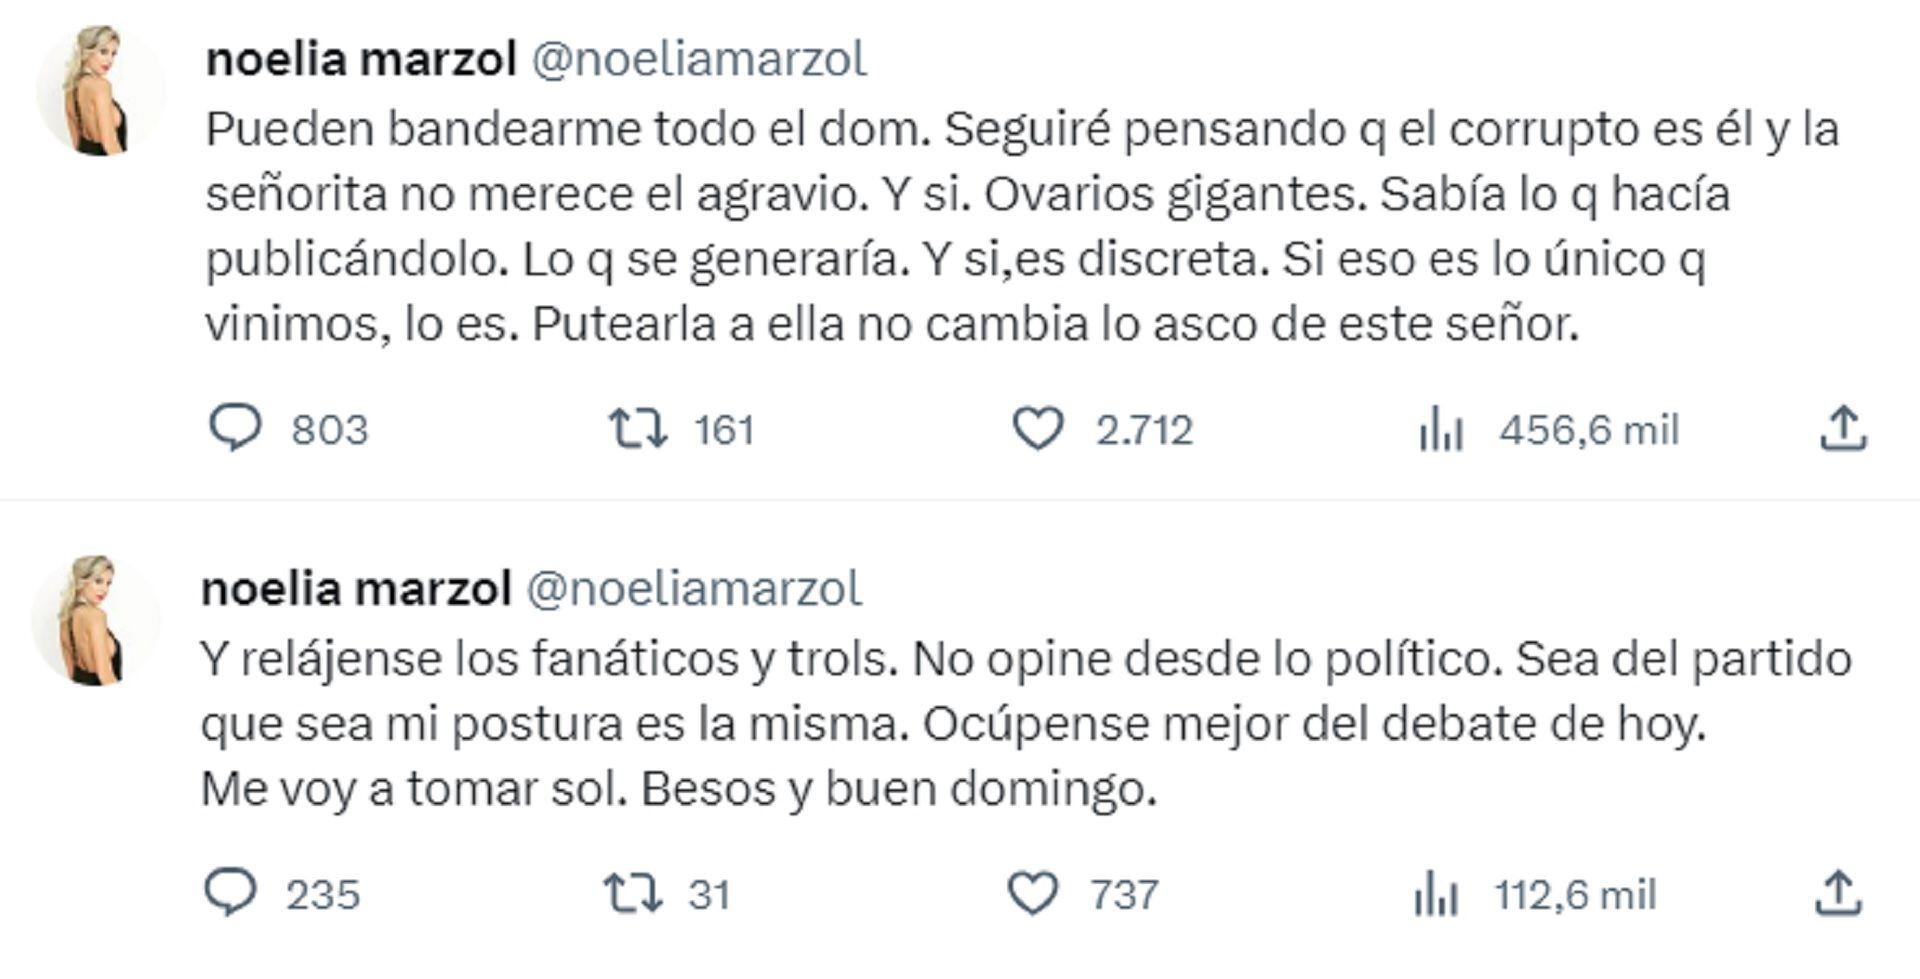1920x979 pixels.
Task: Click the 737 likes count
Action: point(1125,894)
